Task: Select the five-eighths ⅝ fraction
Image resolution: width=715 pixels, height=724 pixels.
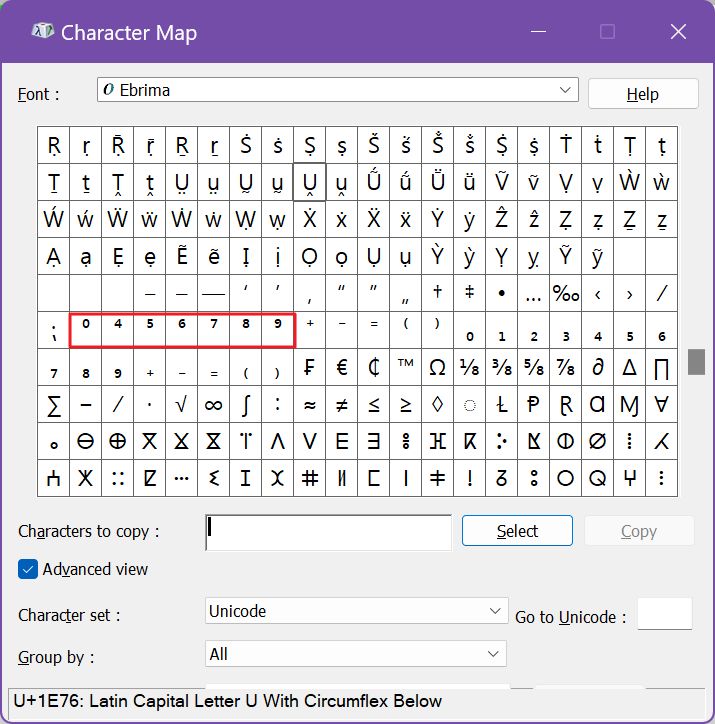Action: (x=534, y=367)
